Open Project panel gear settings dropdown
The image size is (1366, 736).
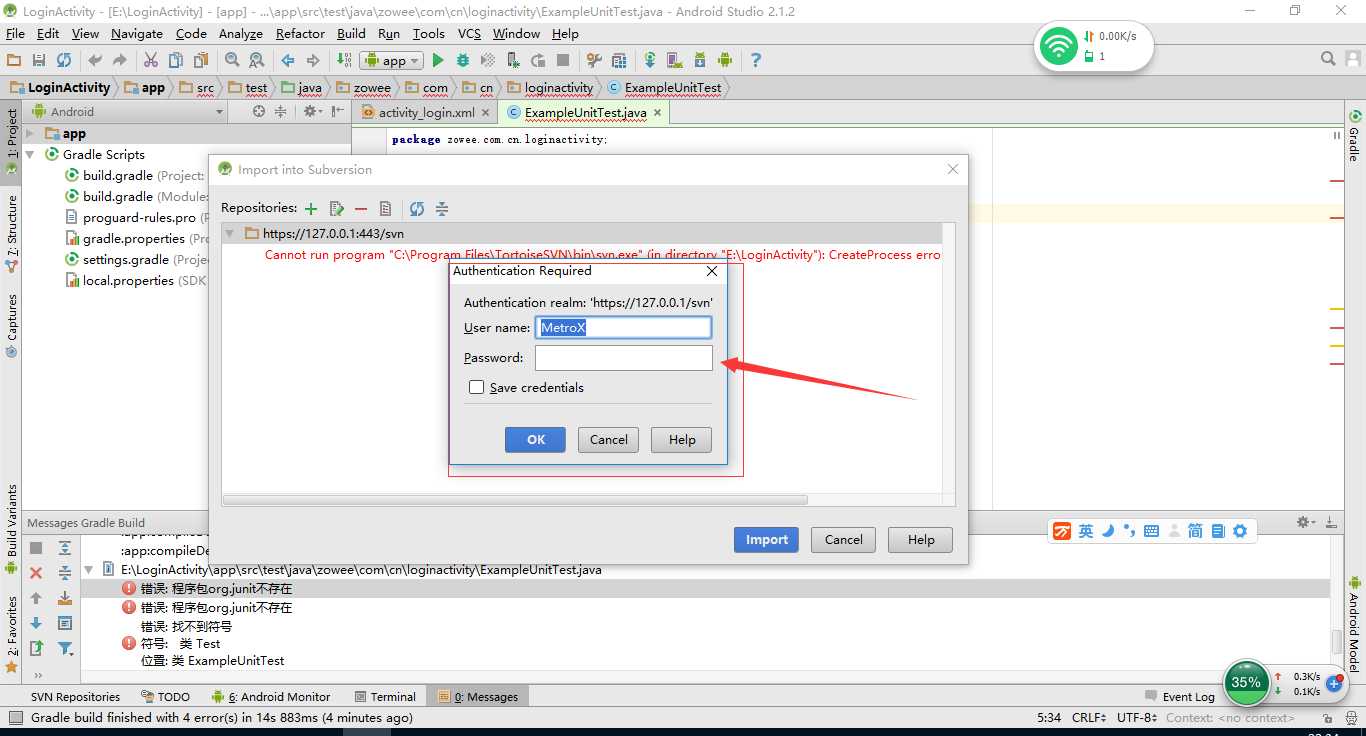314,111
